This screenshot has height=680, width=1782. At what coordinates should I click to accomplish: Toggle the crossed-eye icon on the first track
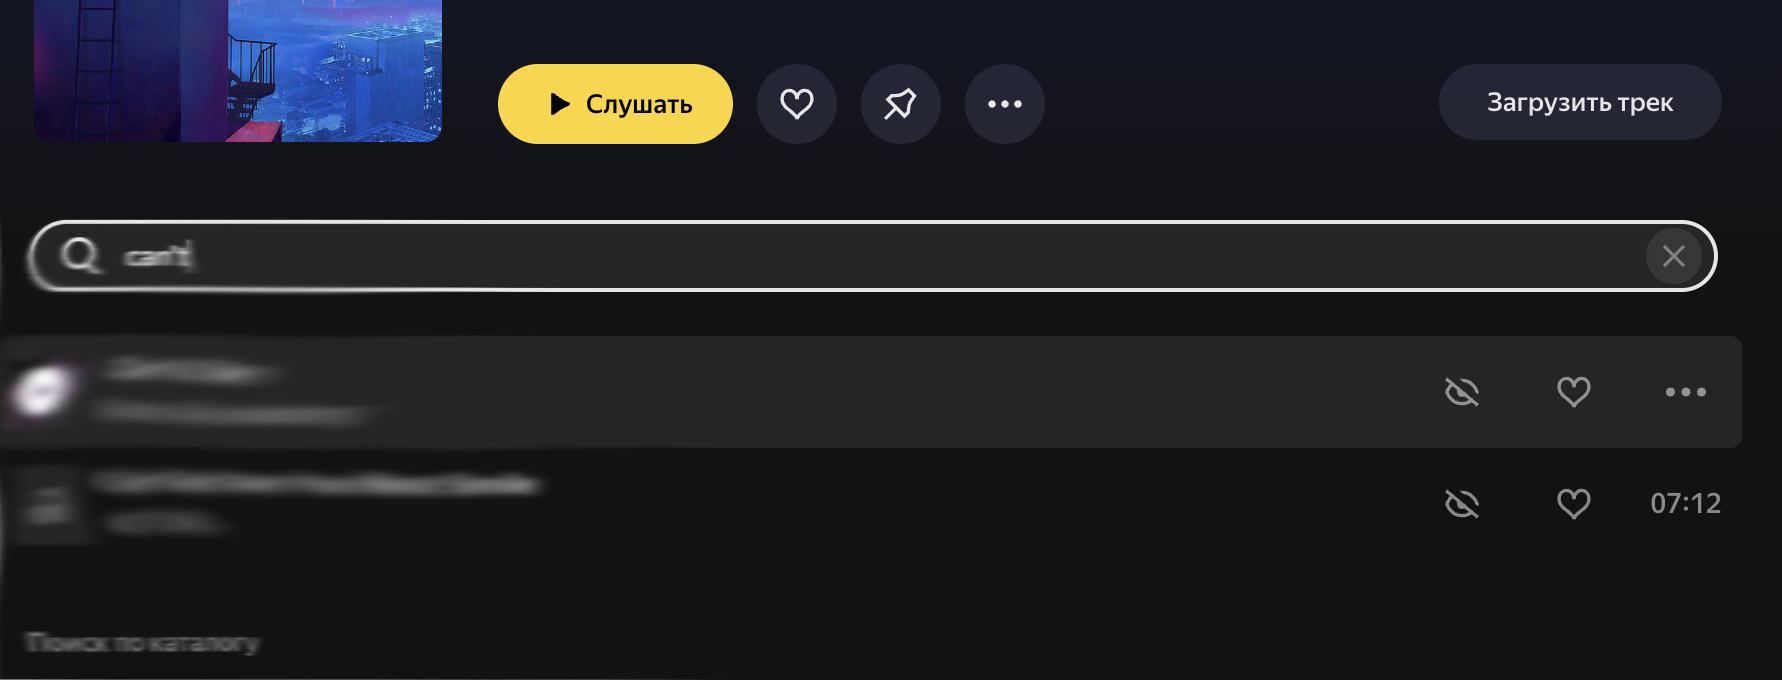[1462, 392]
